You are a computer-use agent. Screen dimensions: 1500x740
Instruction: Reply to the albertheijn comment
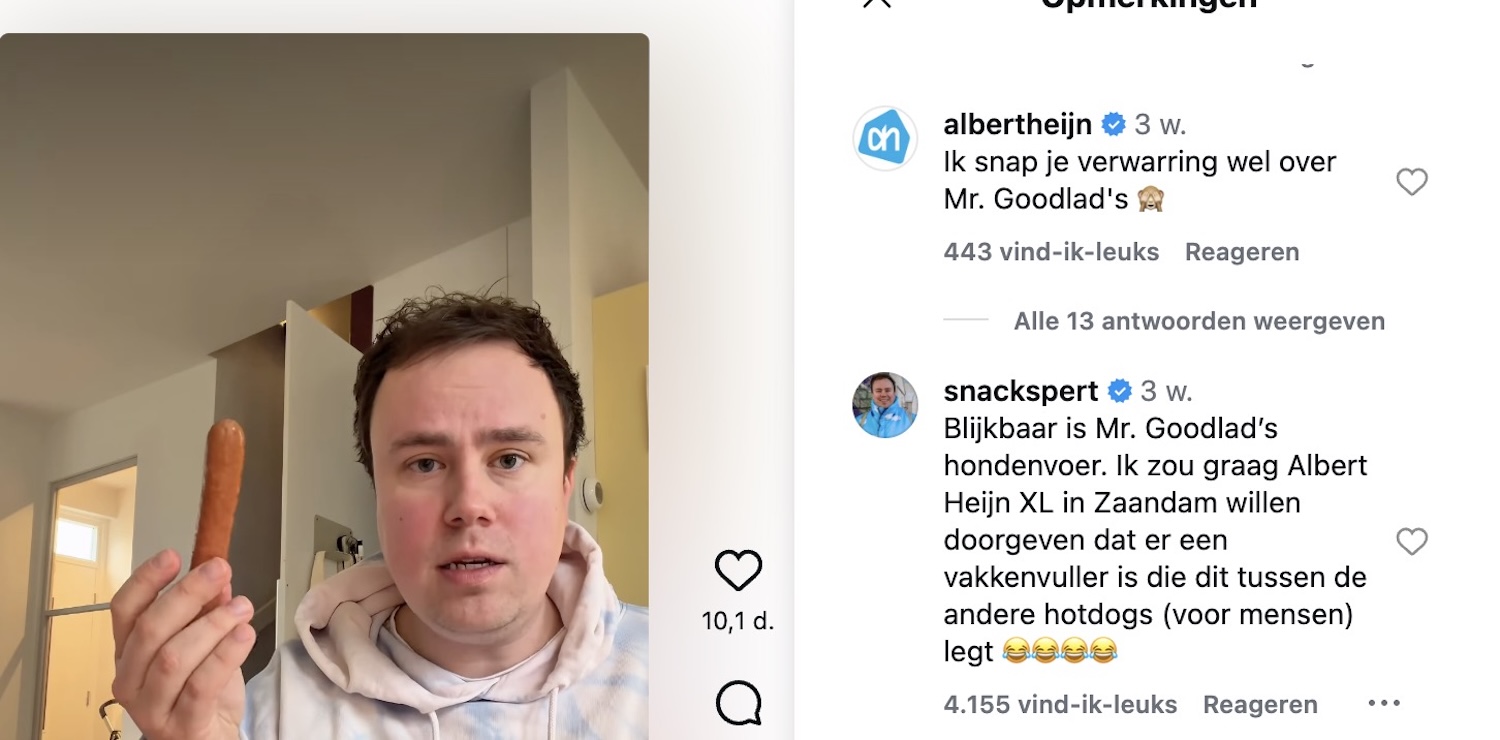click(1242, 252)
